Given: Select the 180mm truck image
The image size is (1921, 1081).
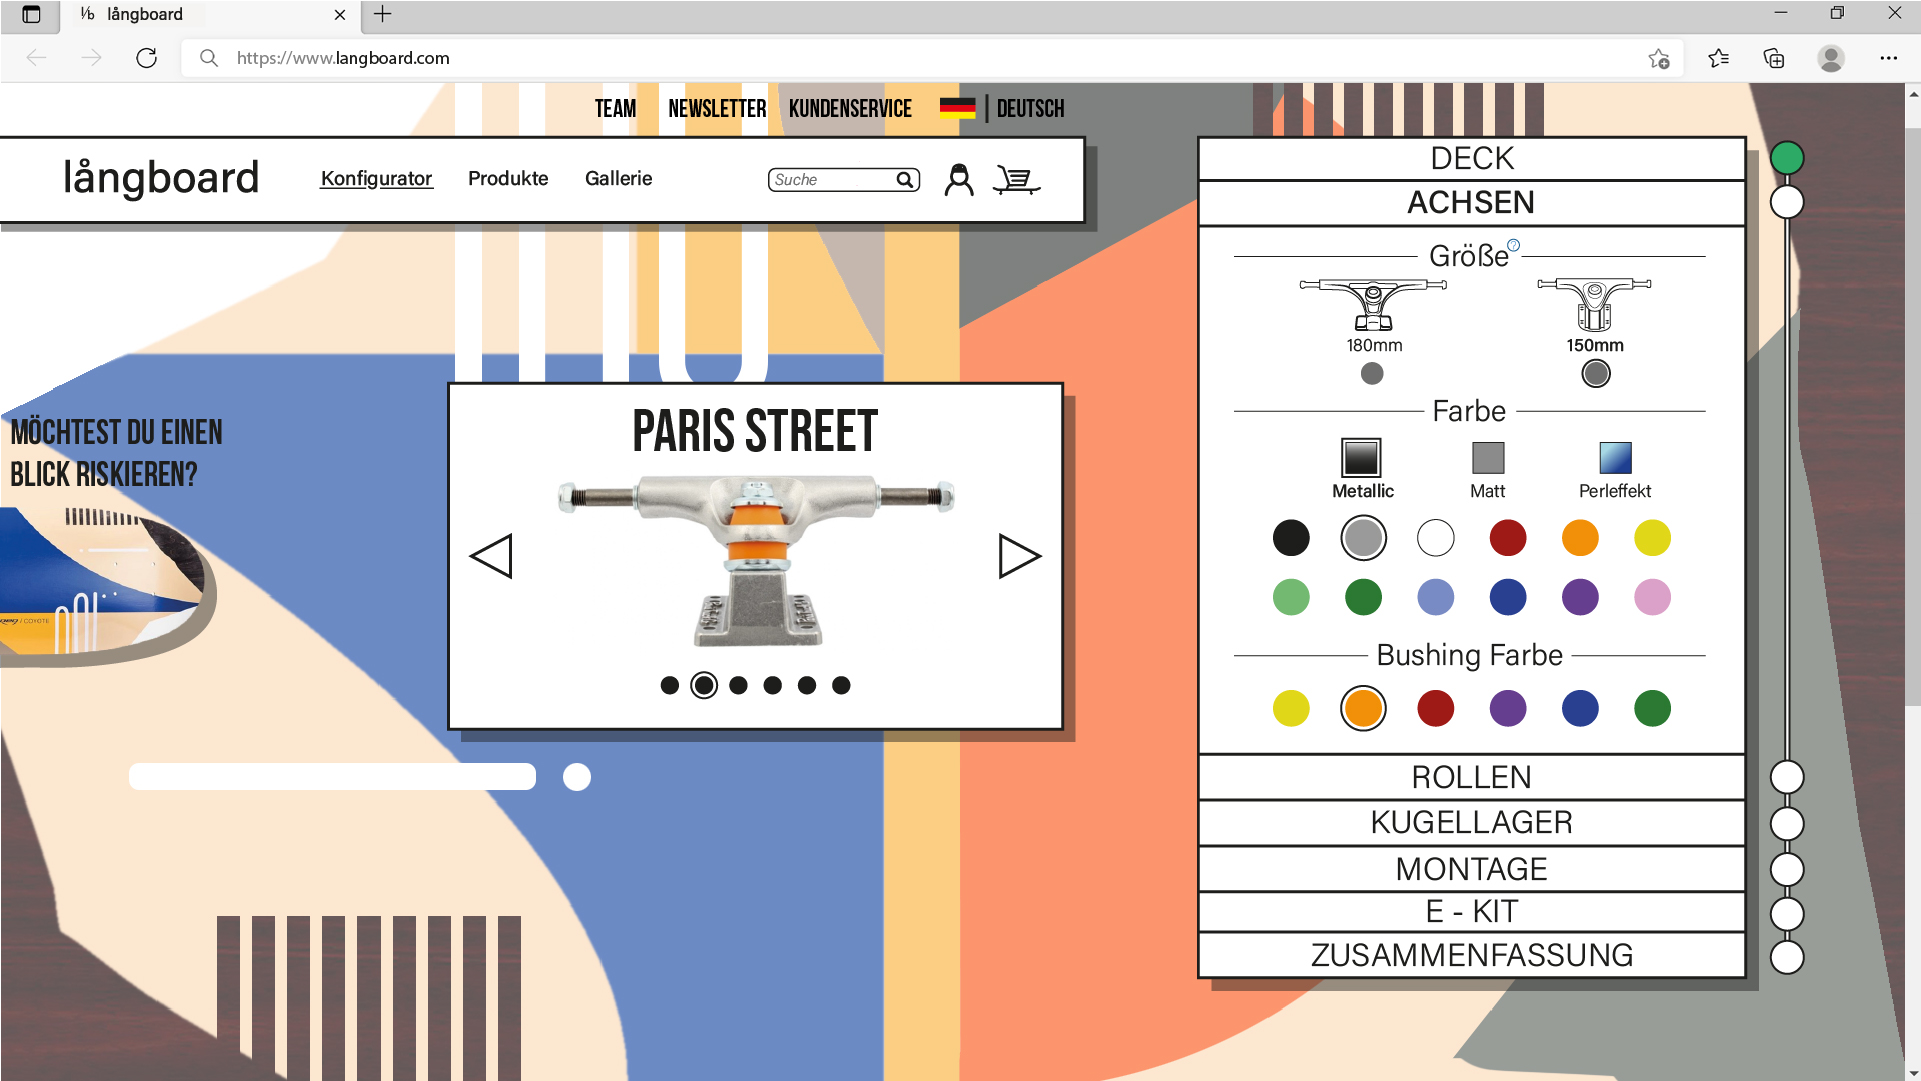Looking at the screenshot, I should [1373, 305].
